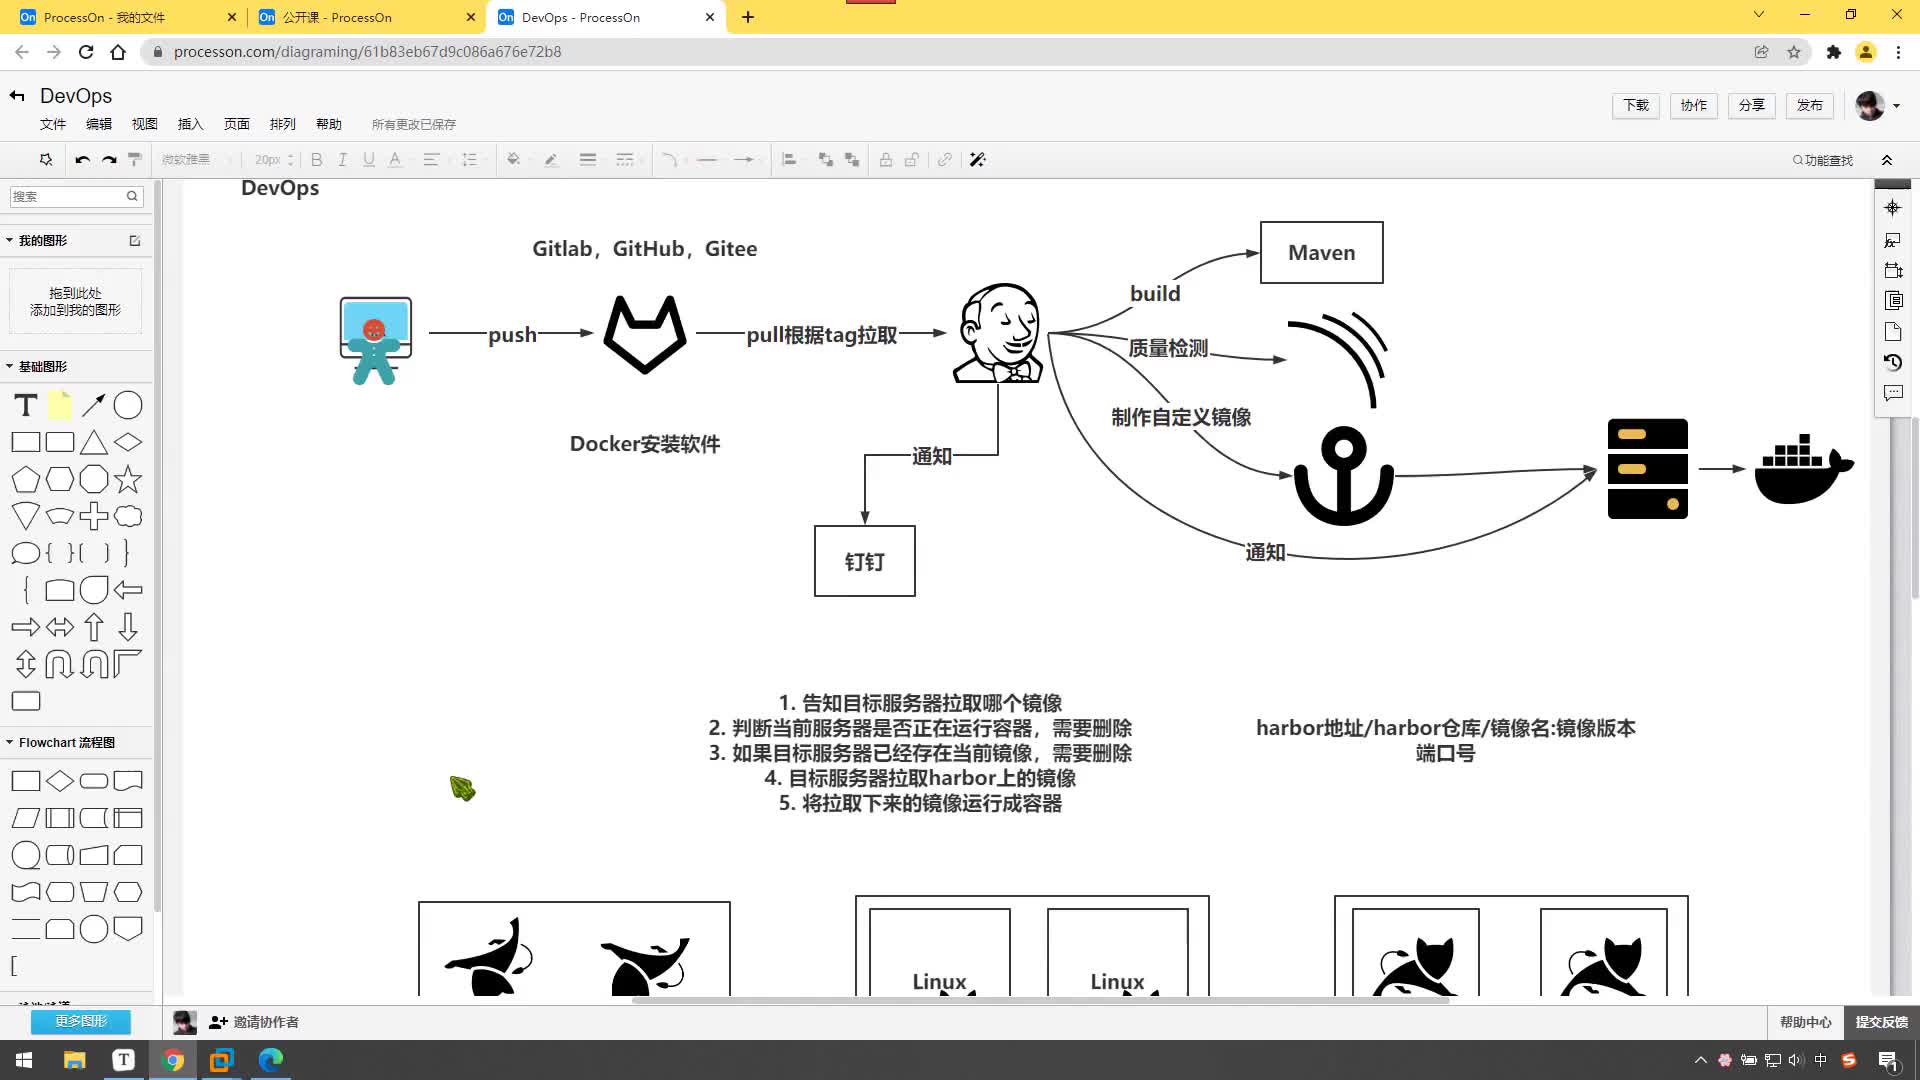Open the 文件 menu
Image resolution: width=1920 pixels, height=1080 pixels.
[53, 124]
